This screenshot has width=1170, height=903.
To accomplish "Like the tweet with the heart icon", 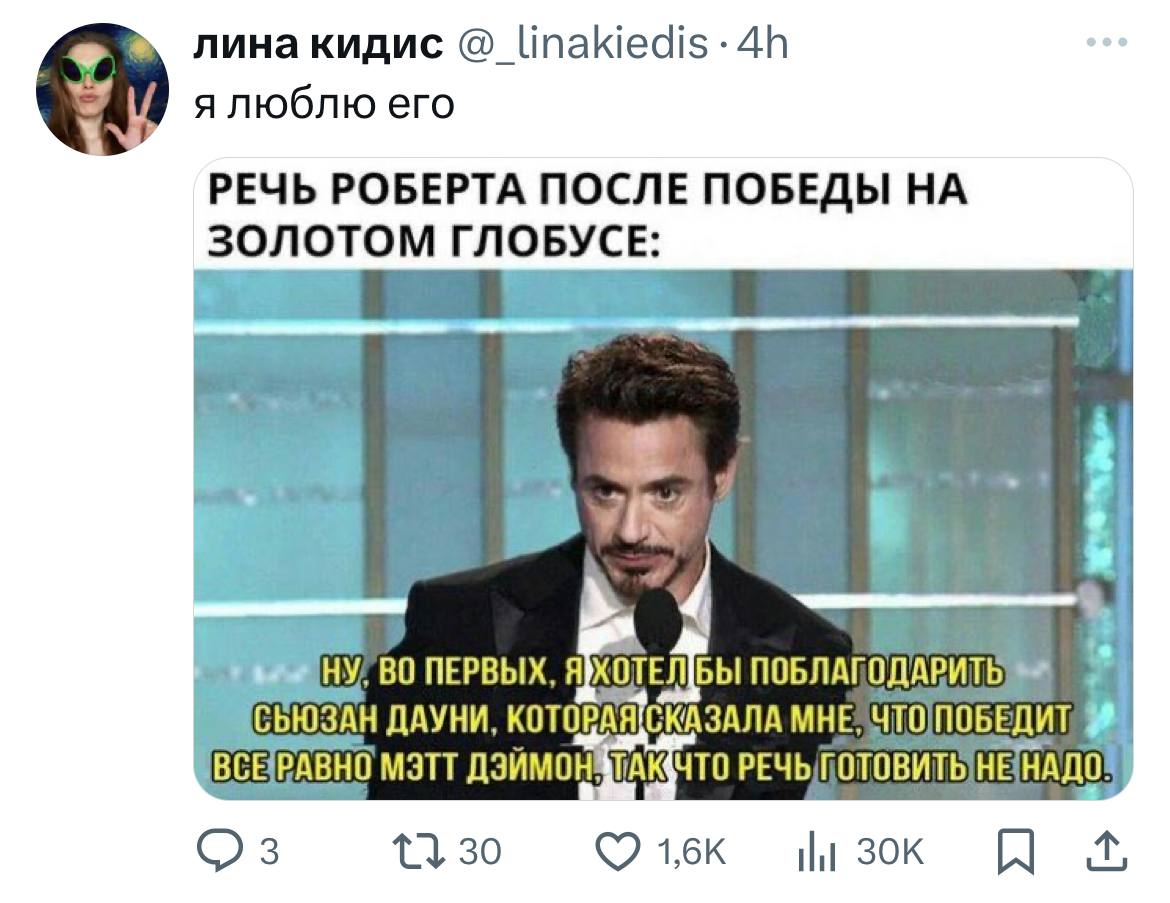I will [618, 852].
